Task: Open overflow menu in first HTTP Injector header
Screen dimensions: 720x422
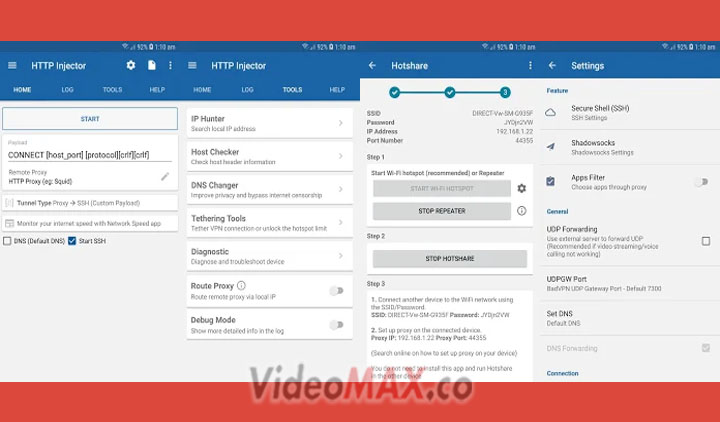Action: pos(170,65)
